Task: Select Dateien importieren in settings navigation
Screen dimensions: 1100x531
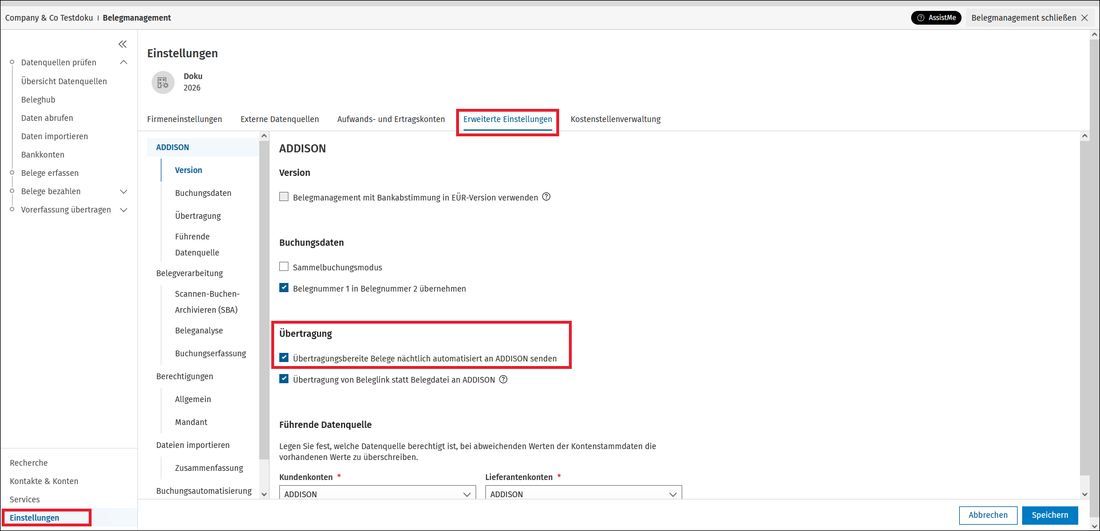Action: (x=193, y=445)
